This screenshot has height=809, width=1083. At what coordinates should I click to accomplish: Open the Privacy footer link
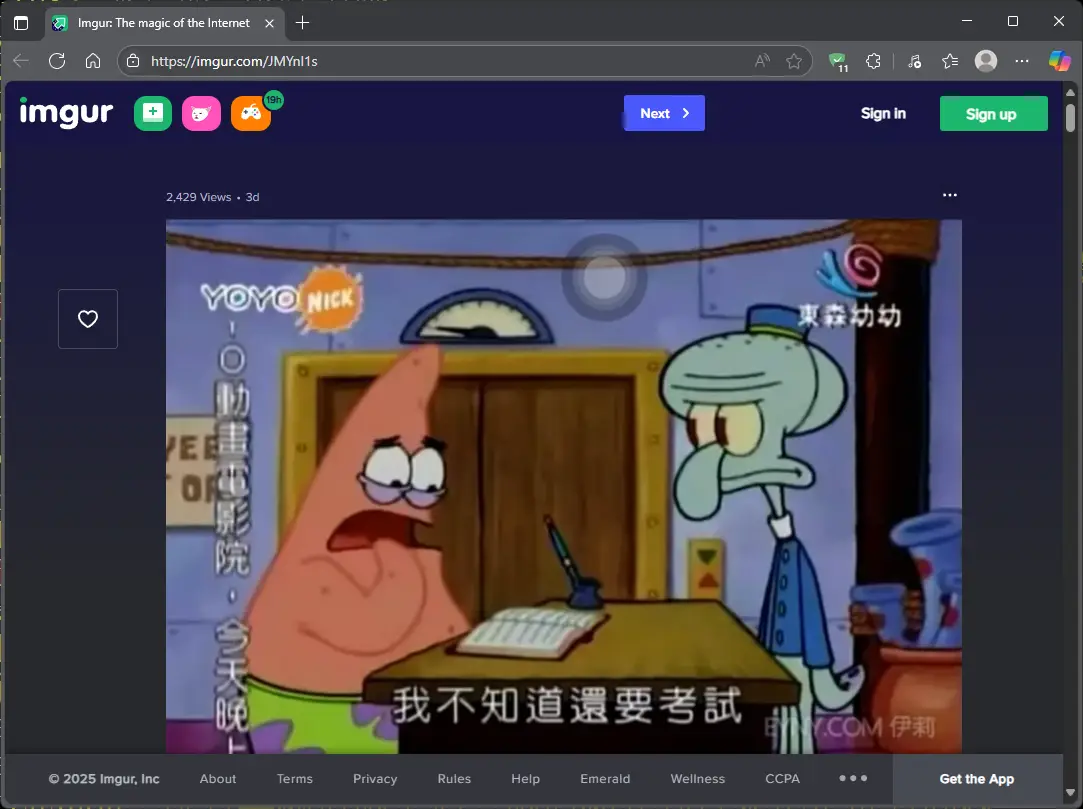374,779
